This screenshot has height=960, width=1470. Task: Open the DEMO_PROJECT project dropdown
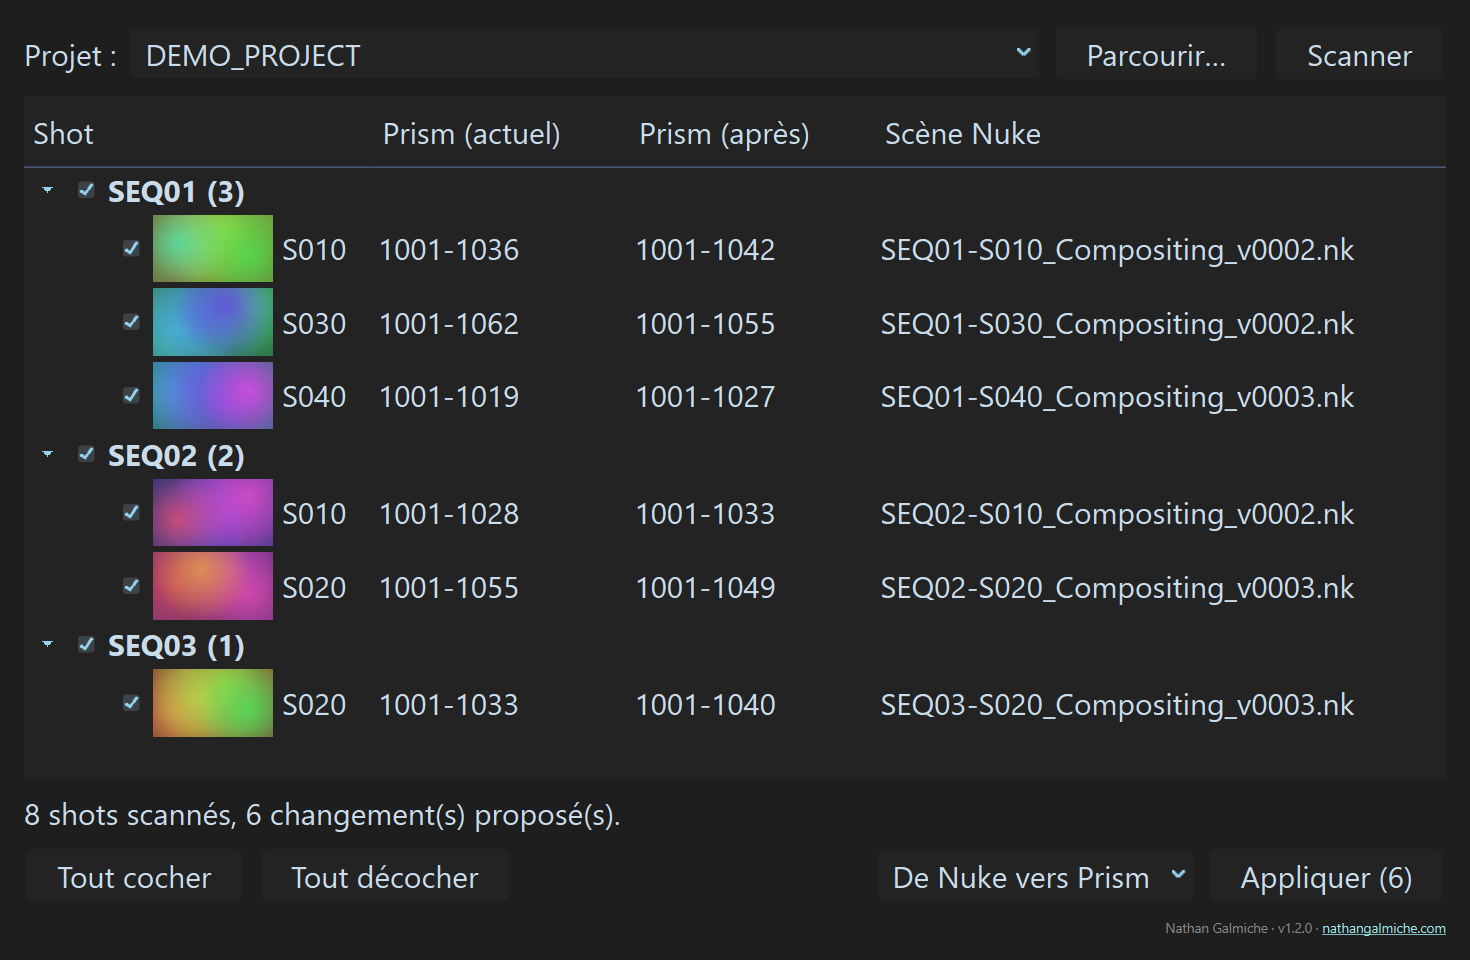tap(585, 54)
